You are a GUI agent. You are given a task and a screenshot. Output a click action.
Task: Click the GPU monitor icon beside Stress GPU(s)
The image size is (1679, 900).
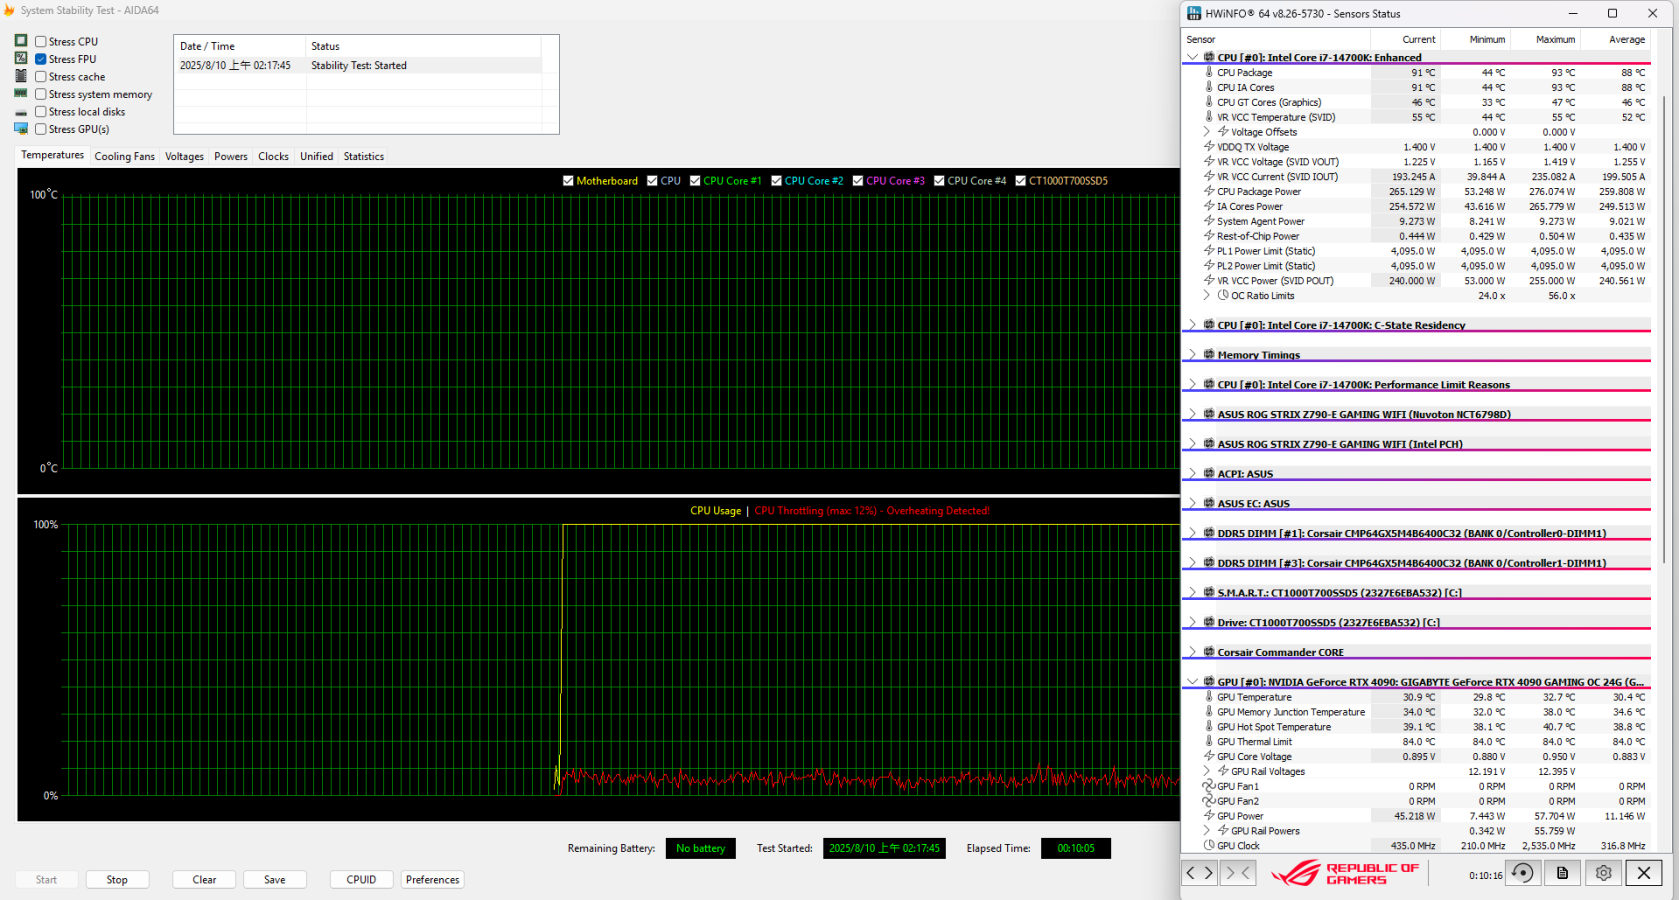21,129
